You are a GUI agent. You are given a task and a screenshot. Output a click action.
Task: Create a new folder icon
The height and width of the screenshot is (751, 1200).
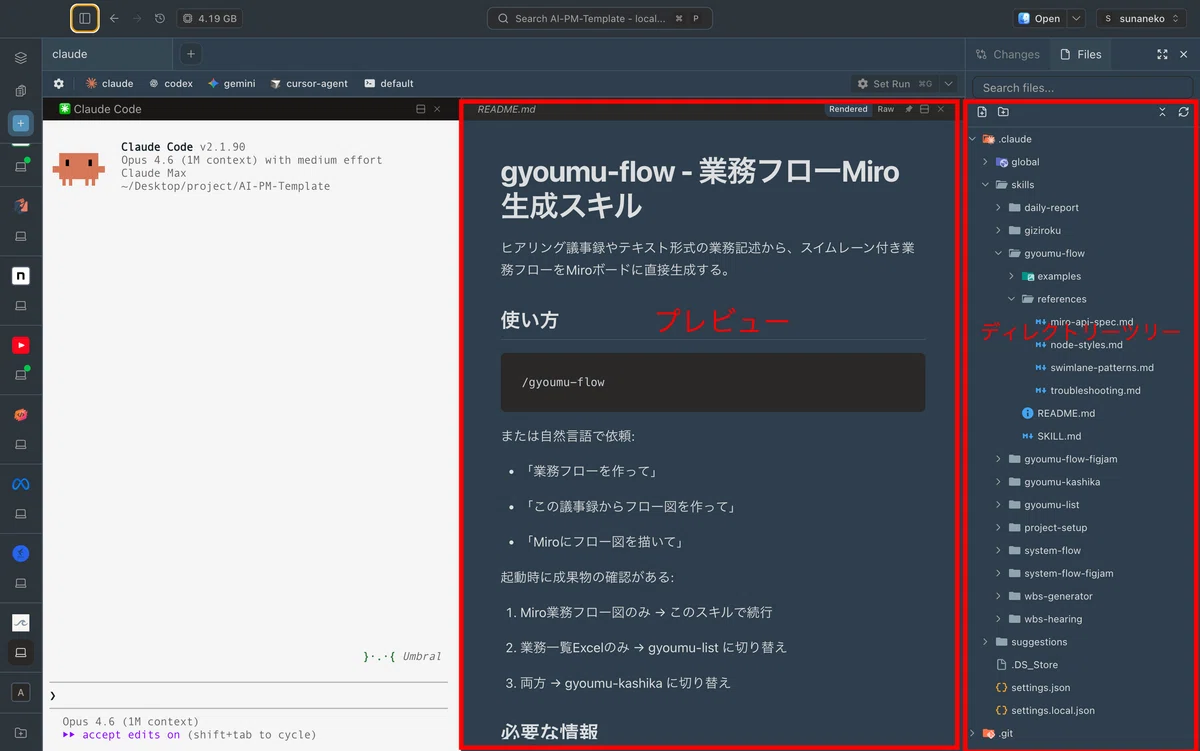[1003, 112]
